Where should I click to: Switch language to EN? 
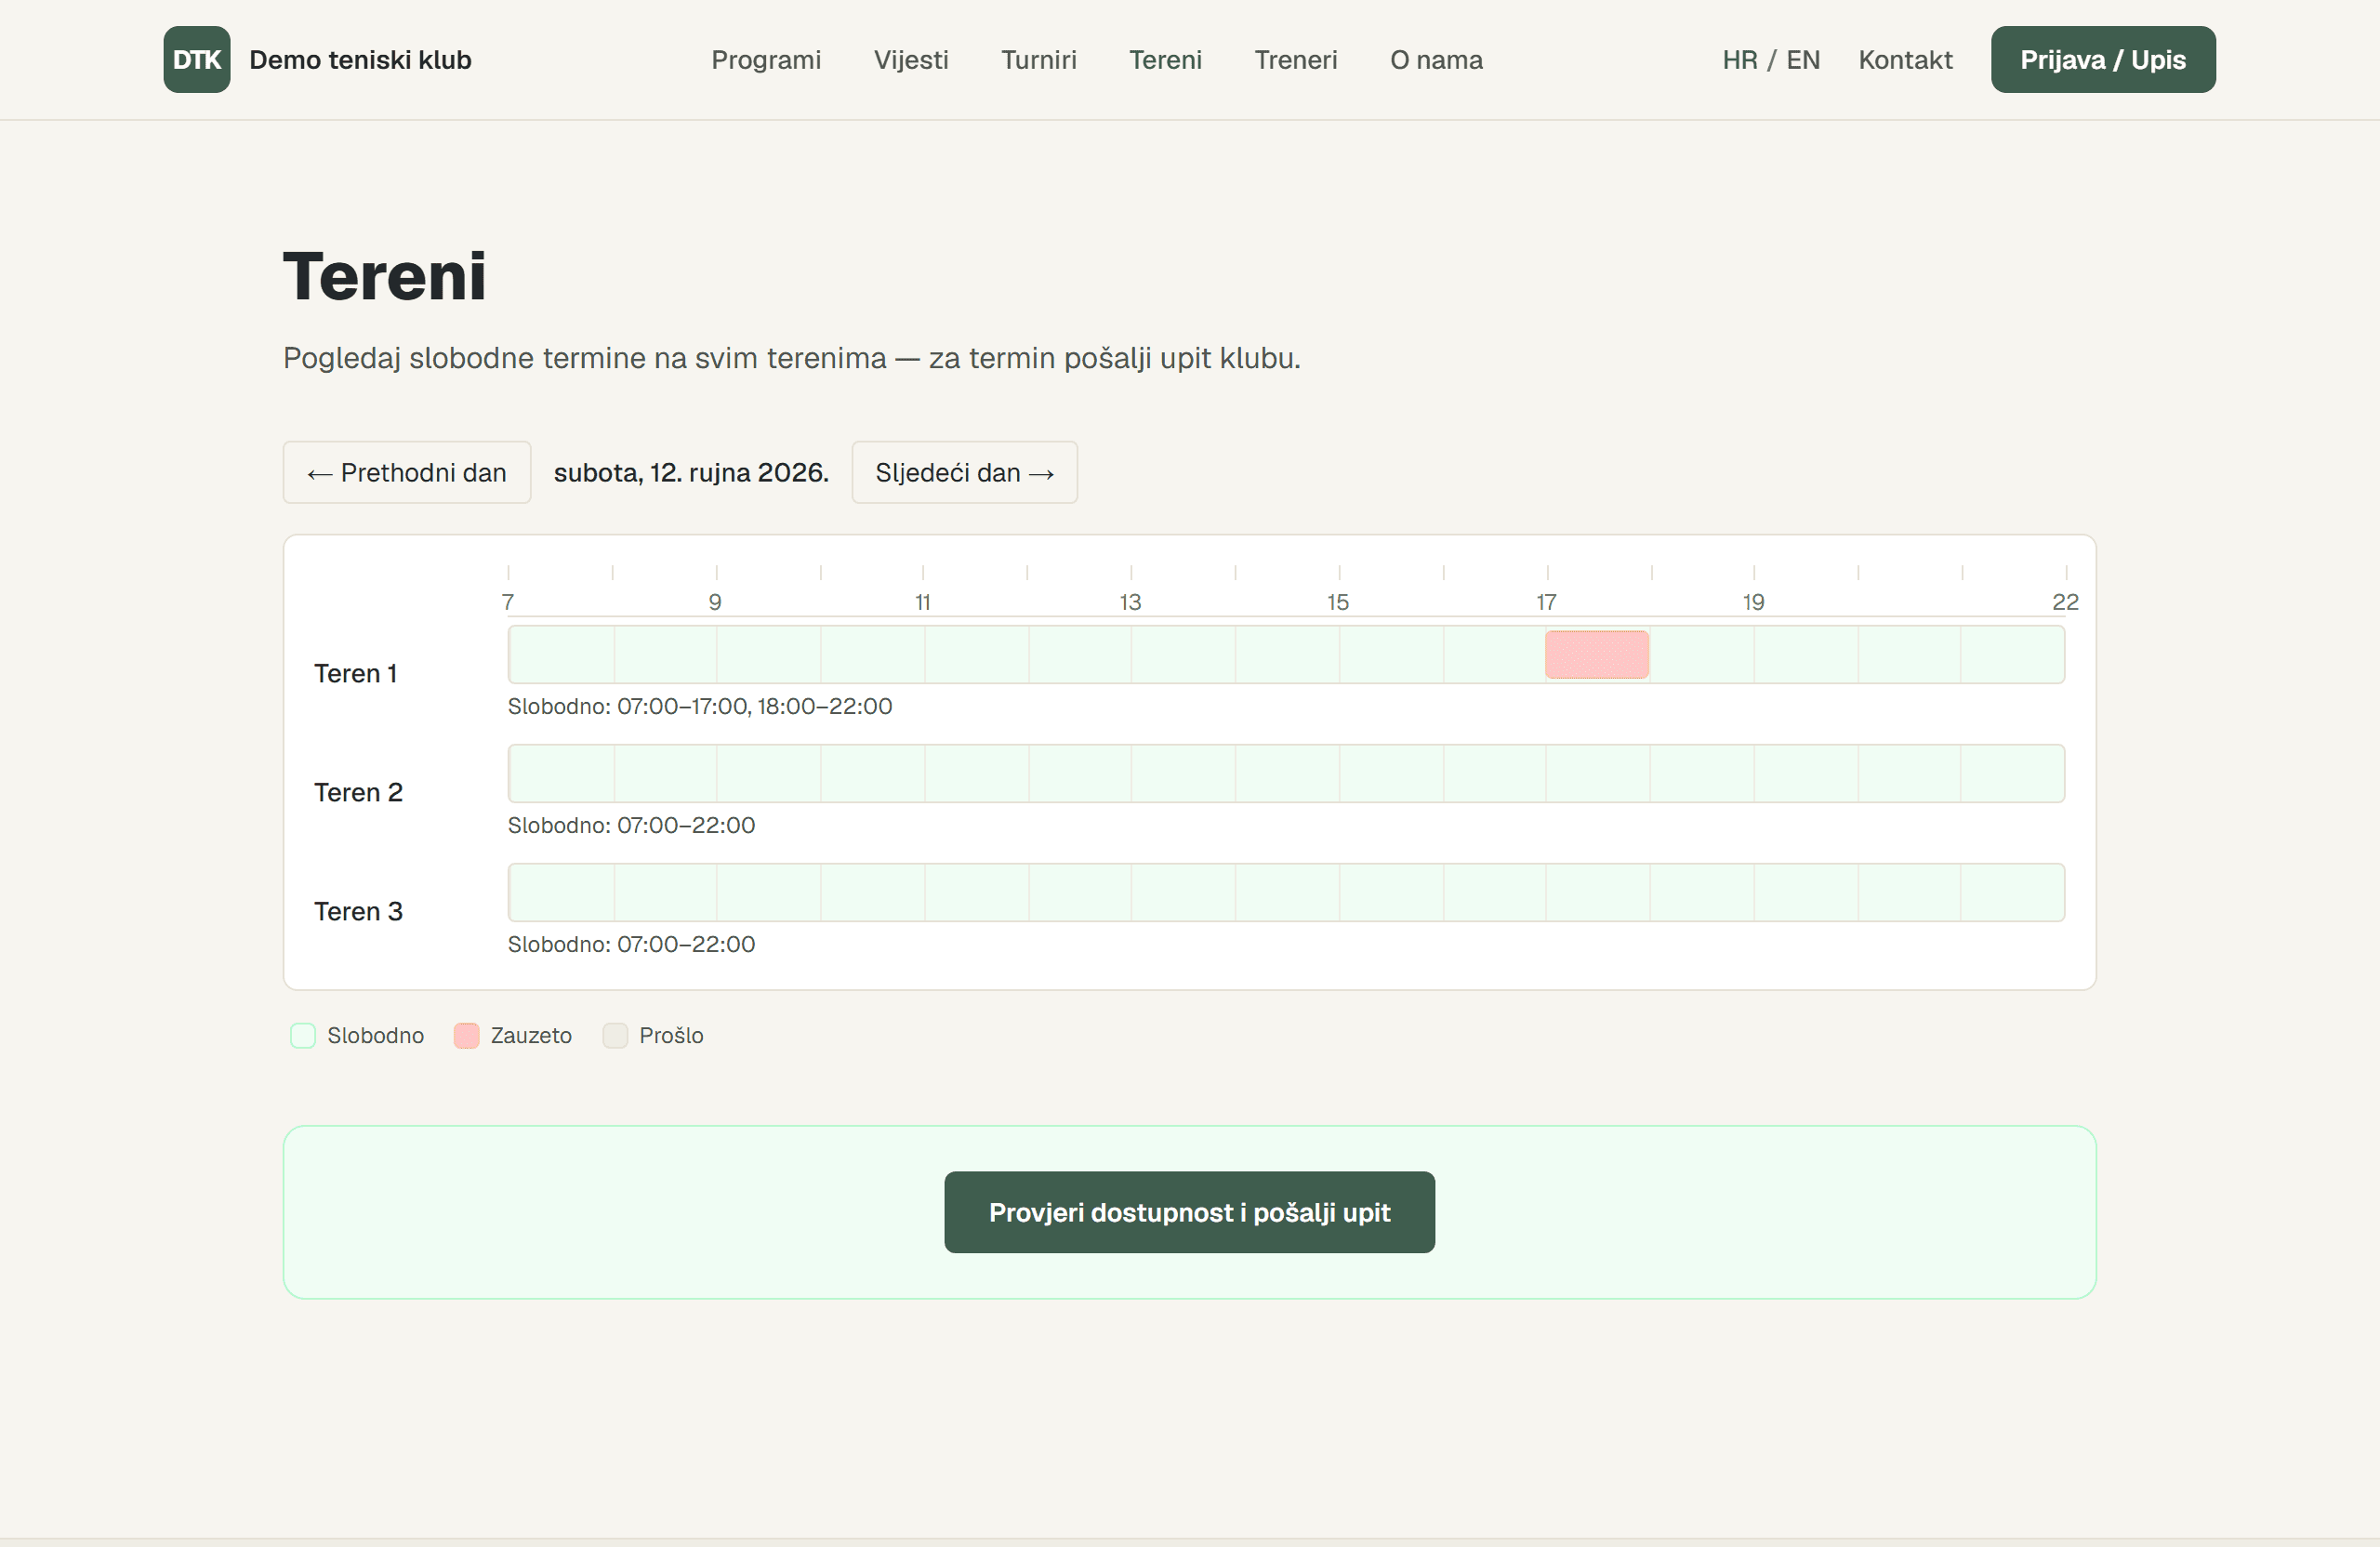(x=1803, y=60)
